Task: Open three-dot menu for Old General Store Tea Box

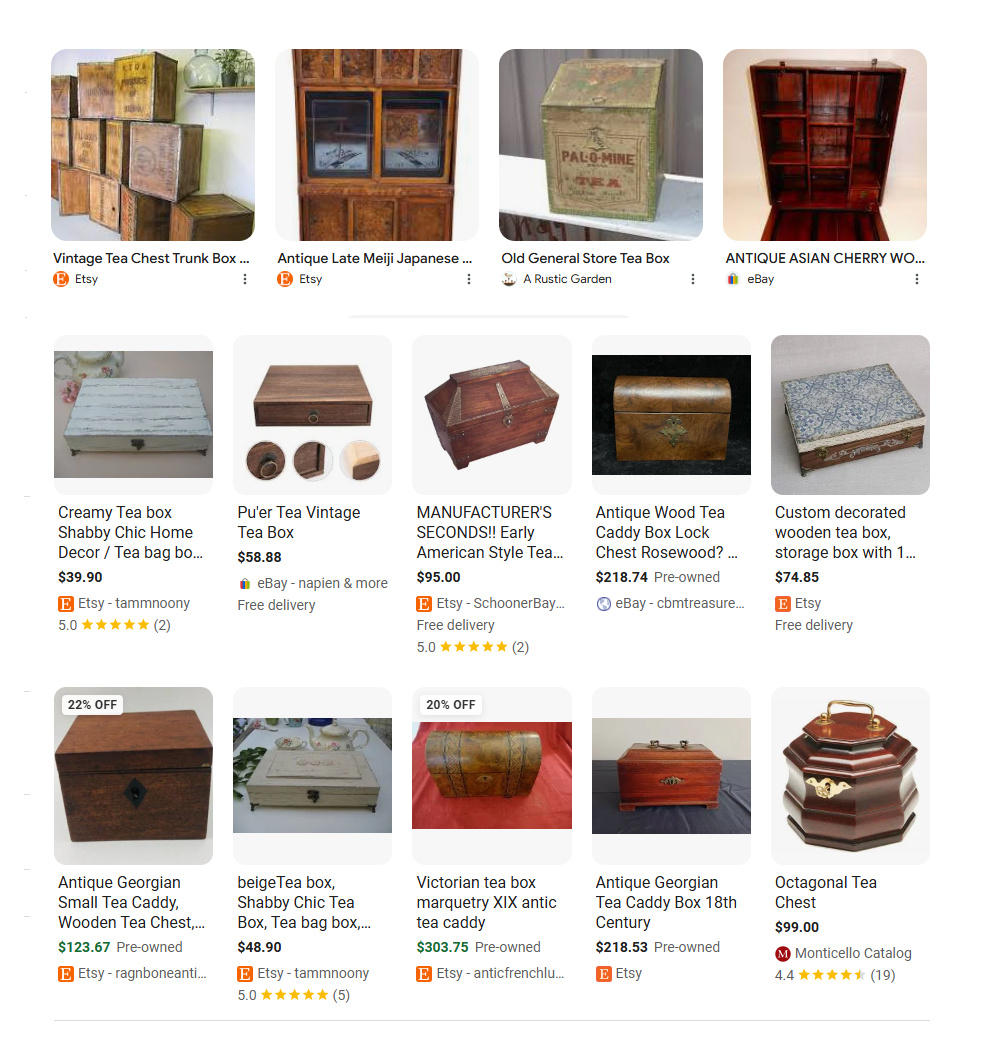Action: (x=693, y=279)
